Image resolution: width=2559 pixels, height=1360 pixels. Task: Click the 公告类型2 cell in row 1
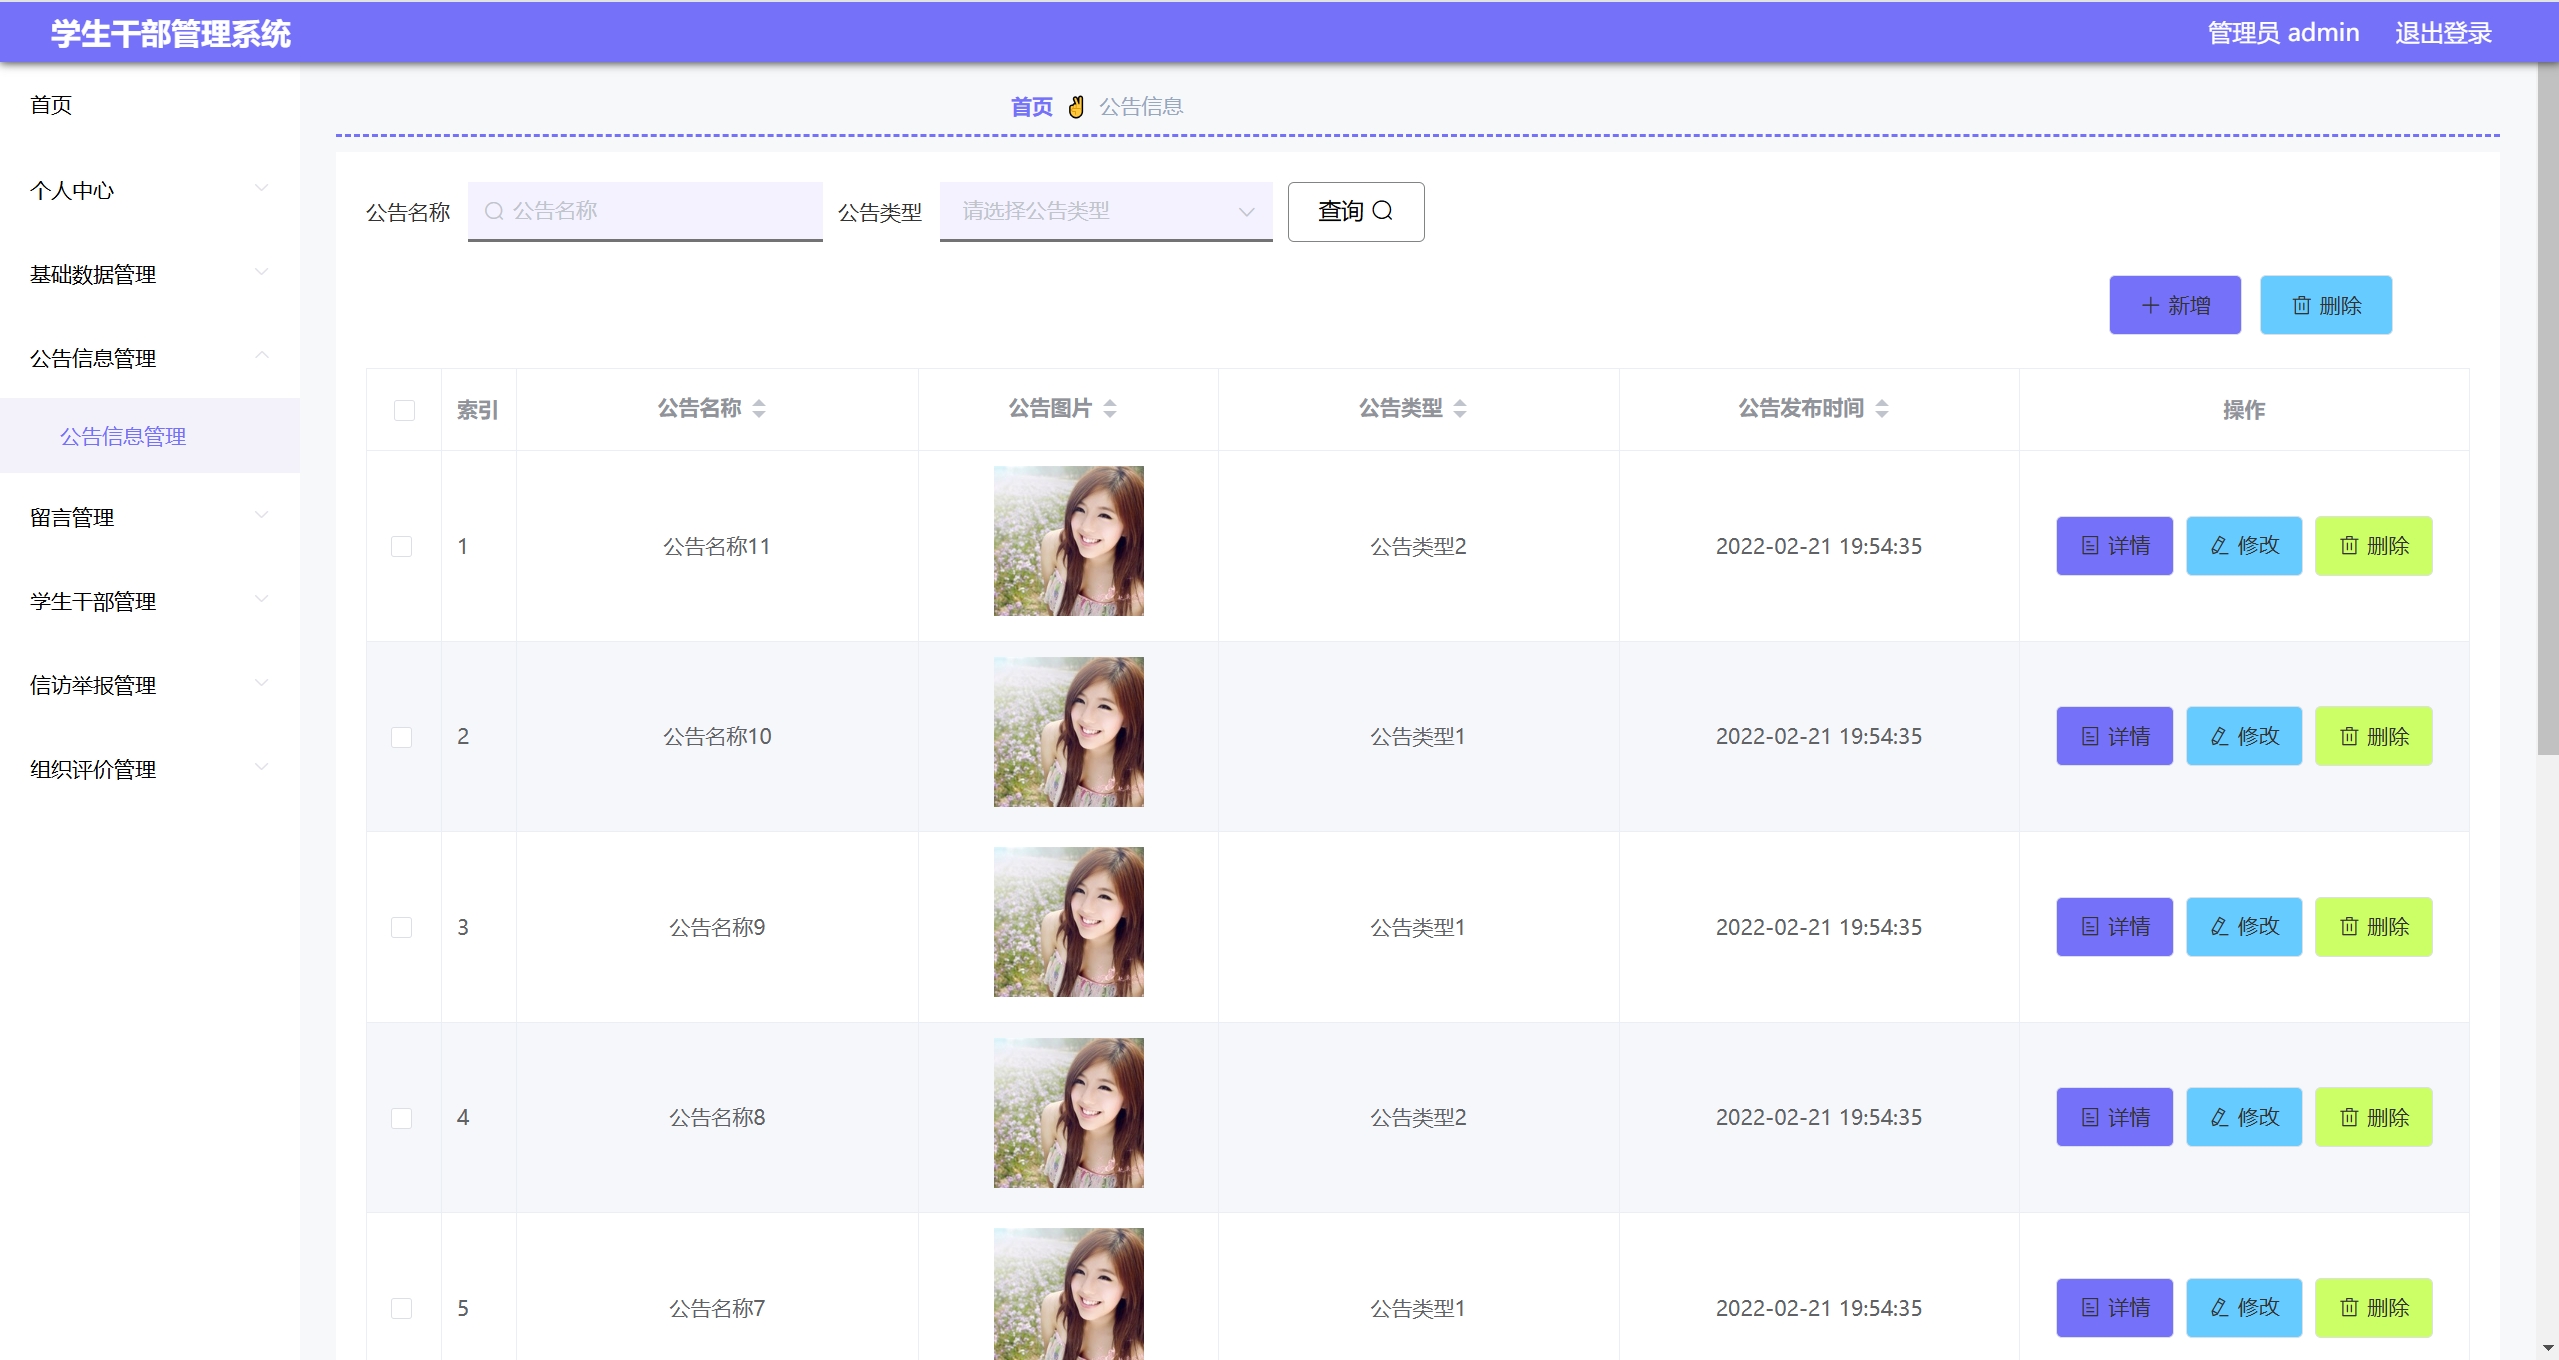click(x=1418, y=546)
